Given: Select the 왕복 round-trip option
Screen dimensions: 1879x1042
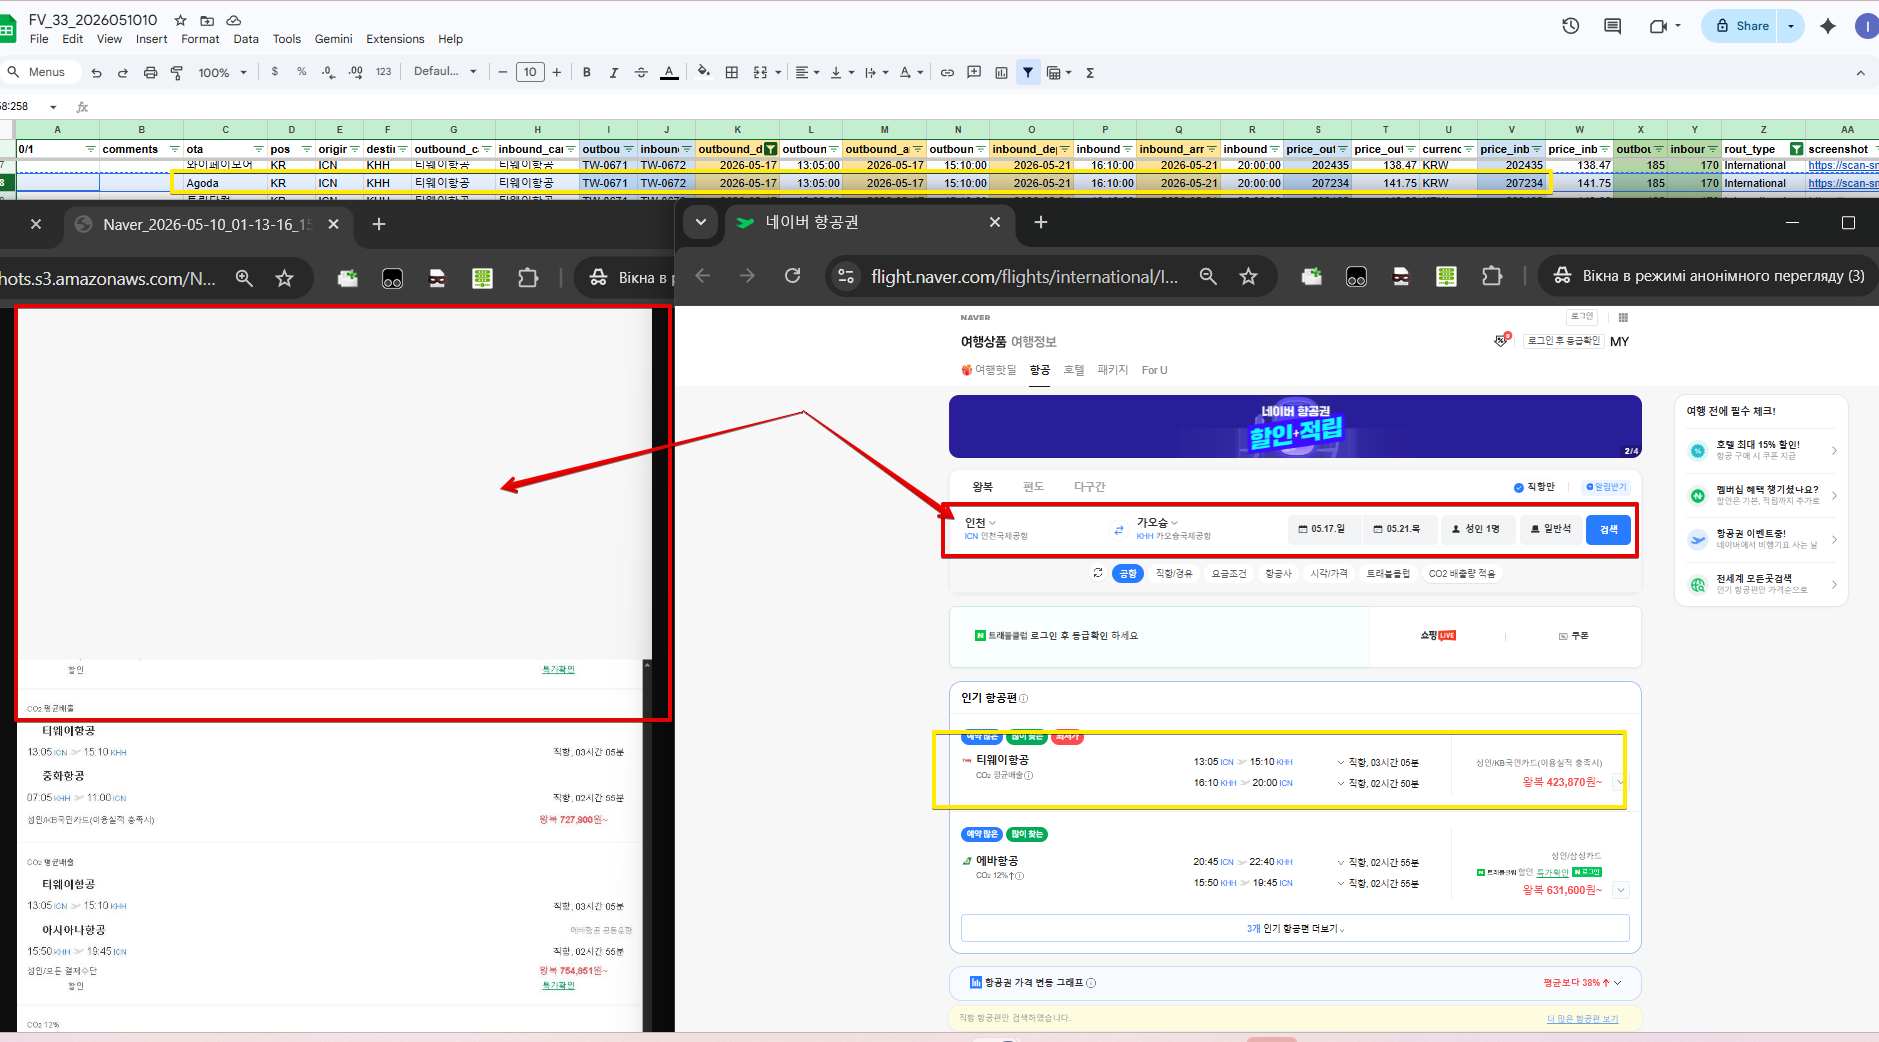Looking at the screenshot, I should (x=983, y=487).
